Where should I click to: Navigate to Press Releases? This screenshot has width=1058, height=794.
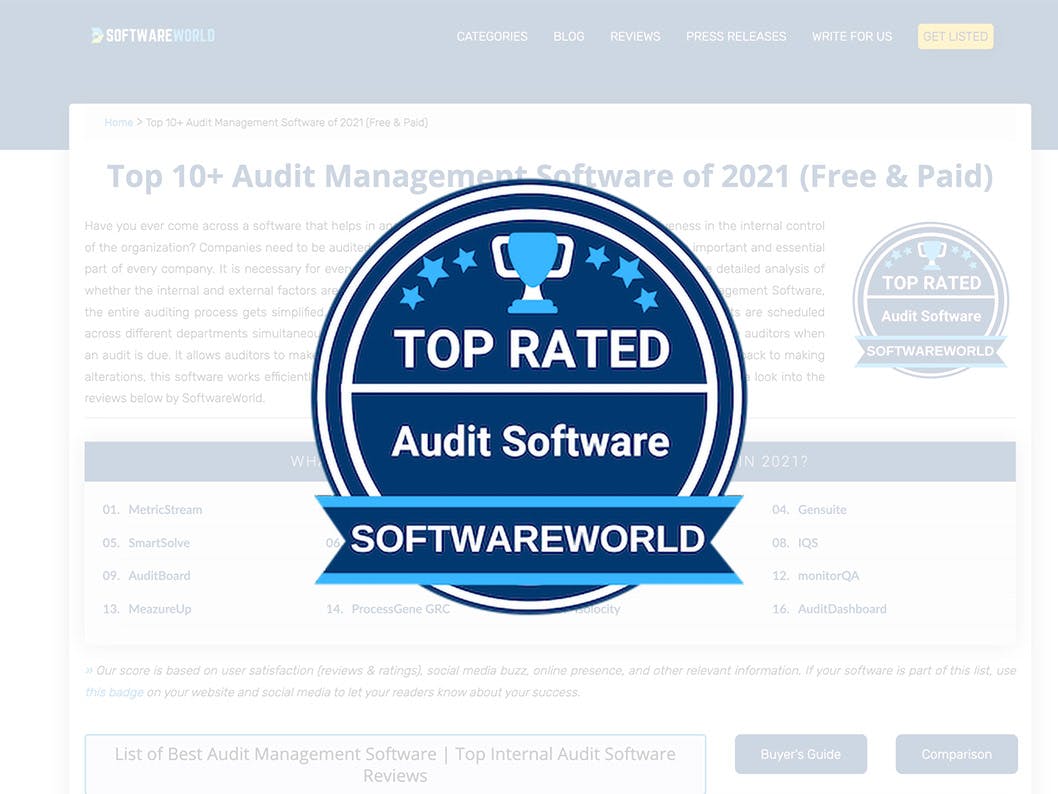[x=736, y=36]
